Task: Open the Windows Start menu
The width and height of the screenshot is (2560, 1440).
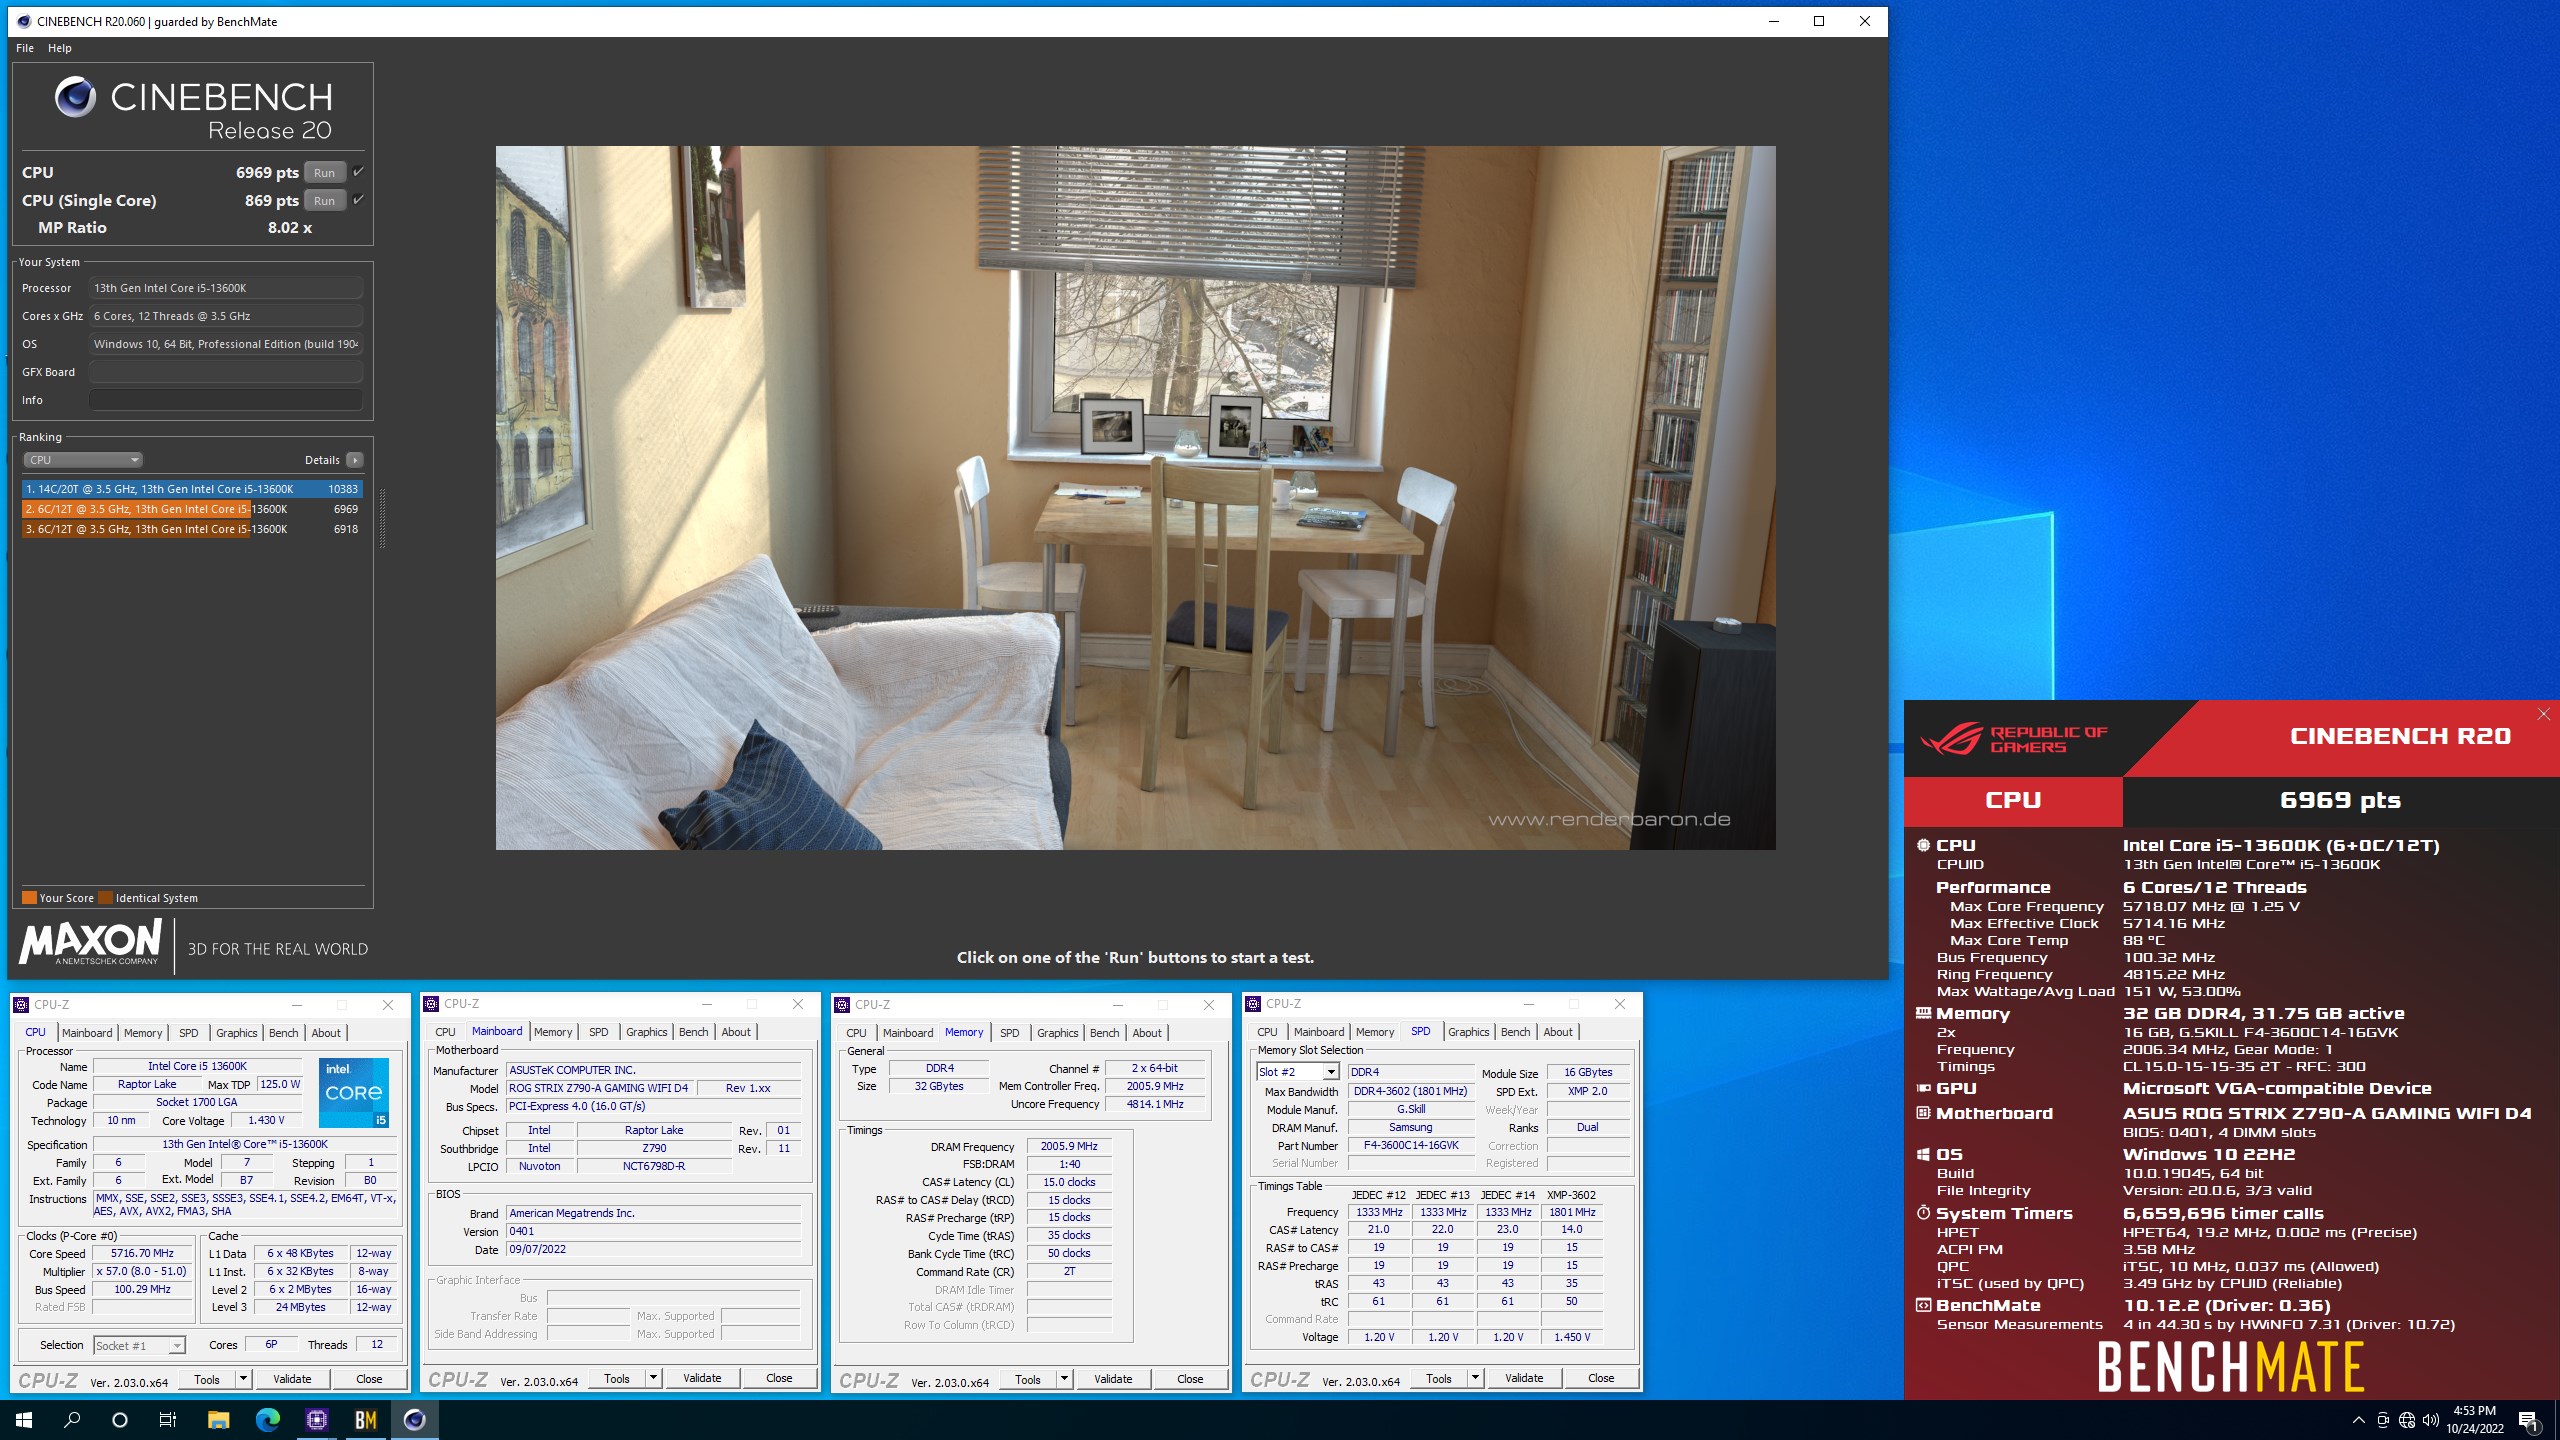Action: coord(24,1420)
